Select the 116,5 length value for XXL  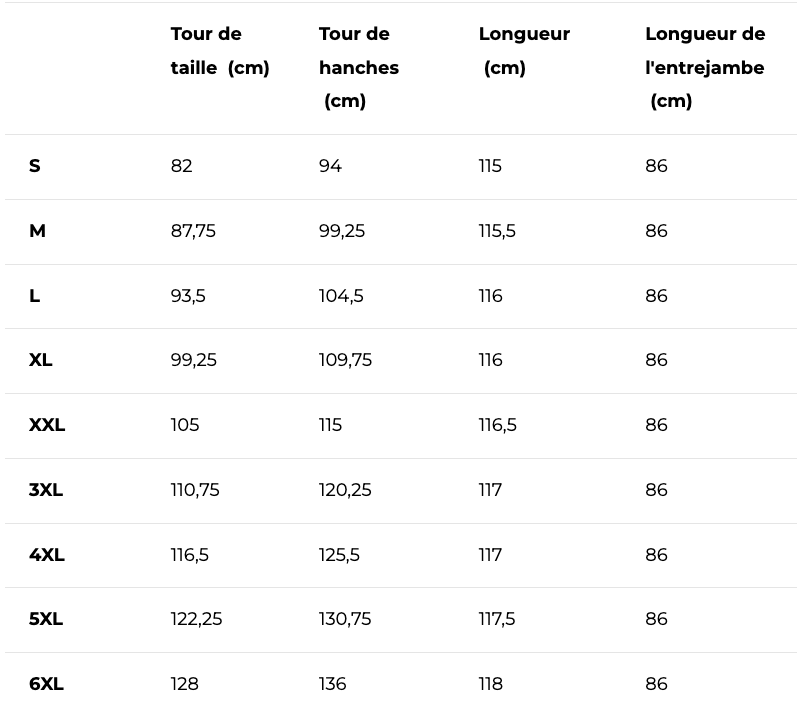[x=497, y=425]
